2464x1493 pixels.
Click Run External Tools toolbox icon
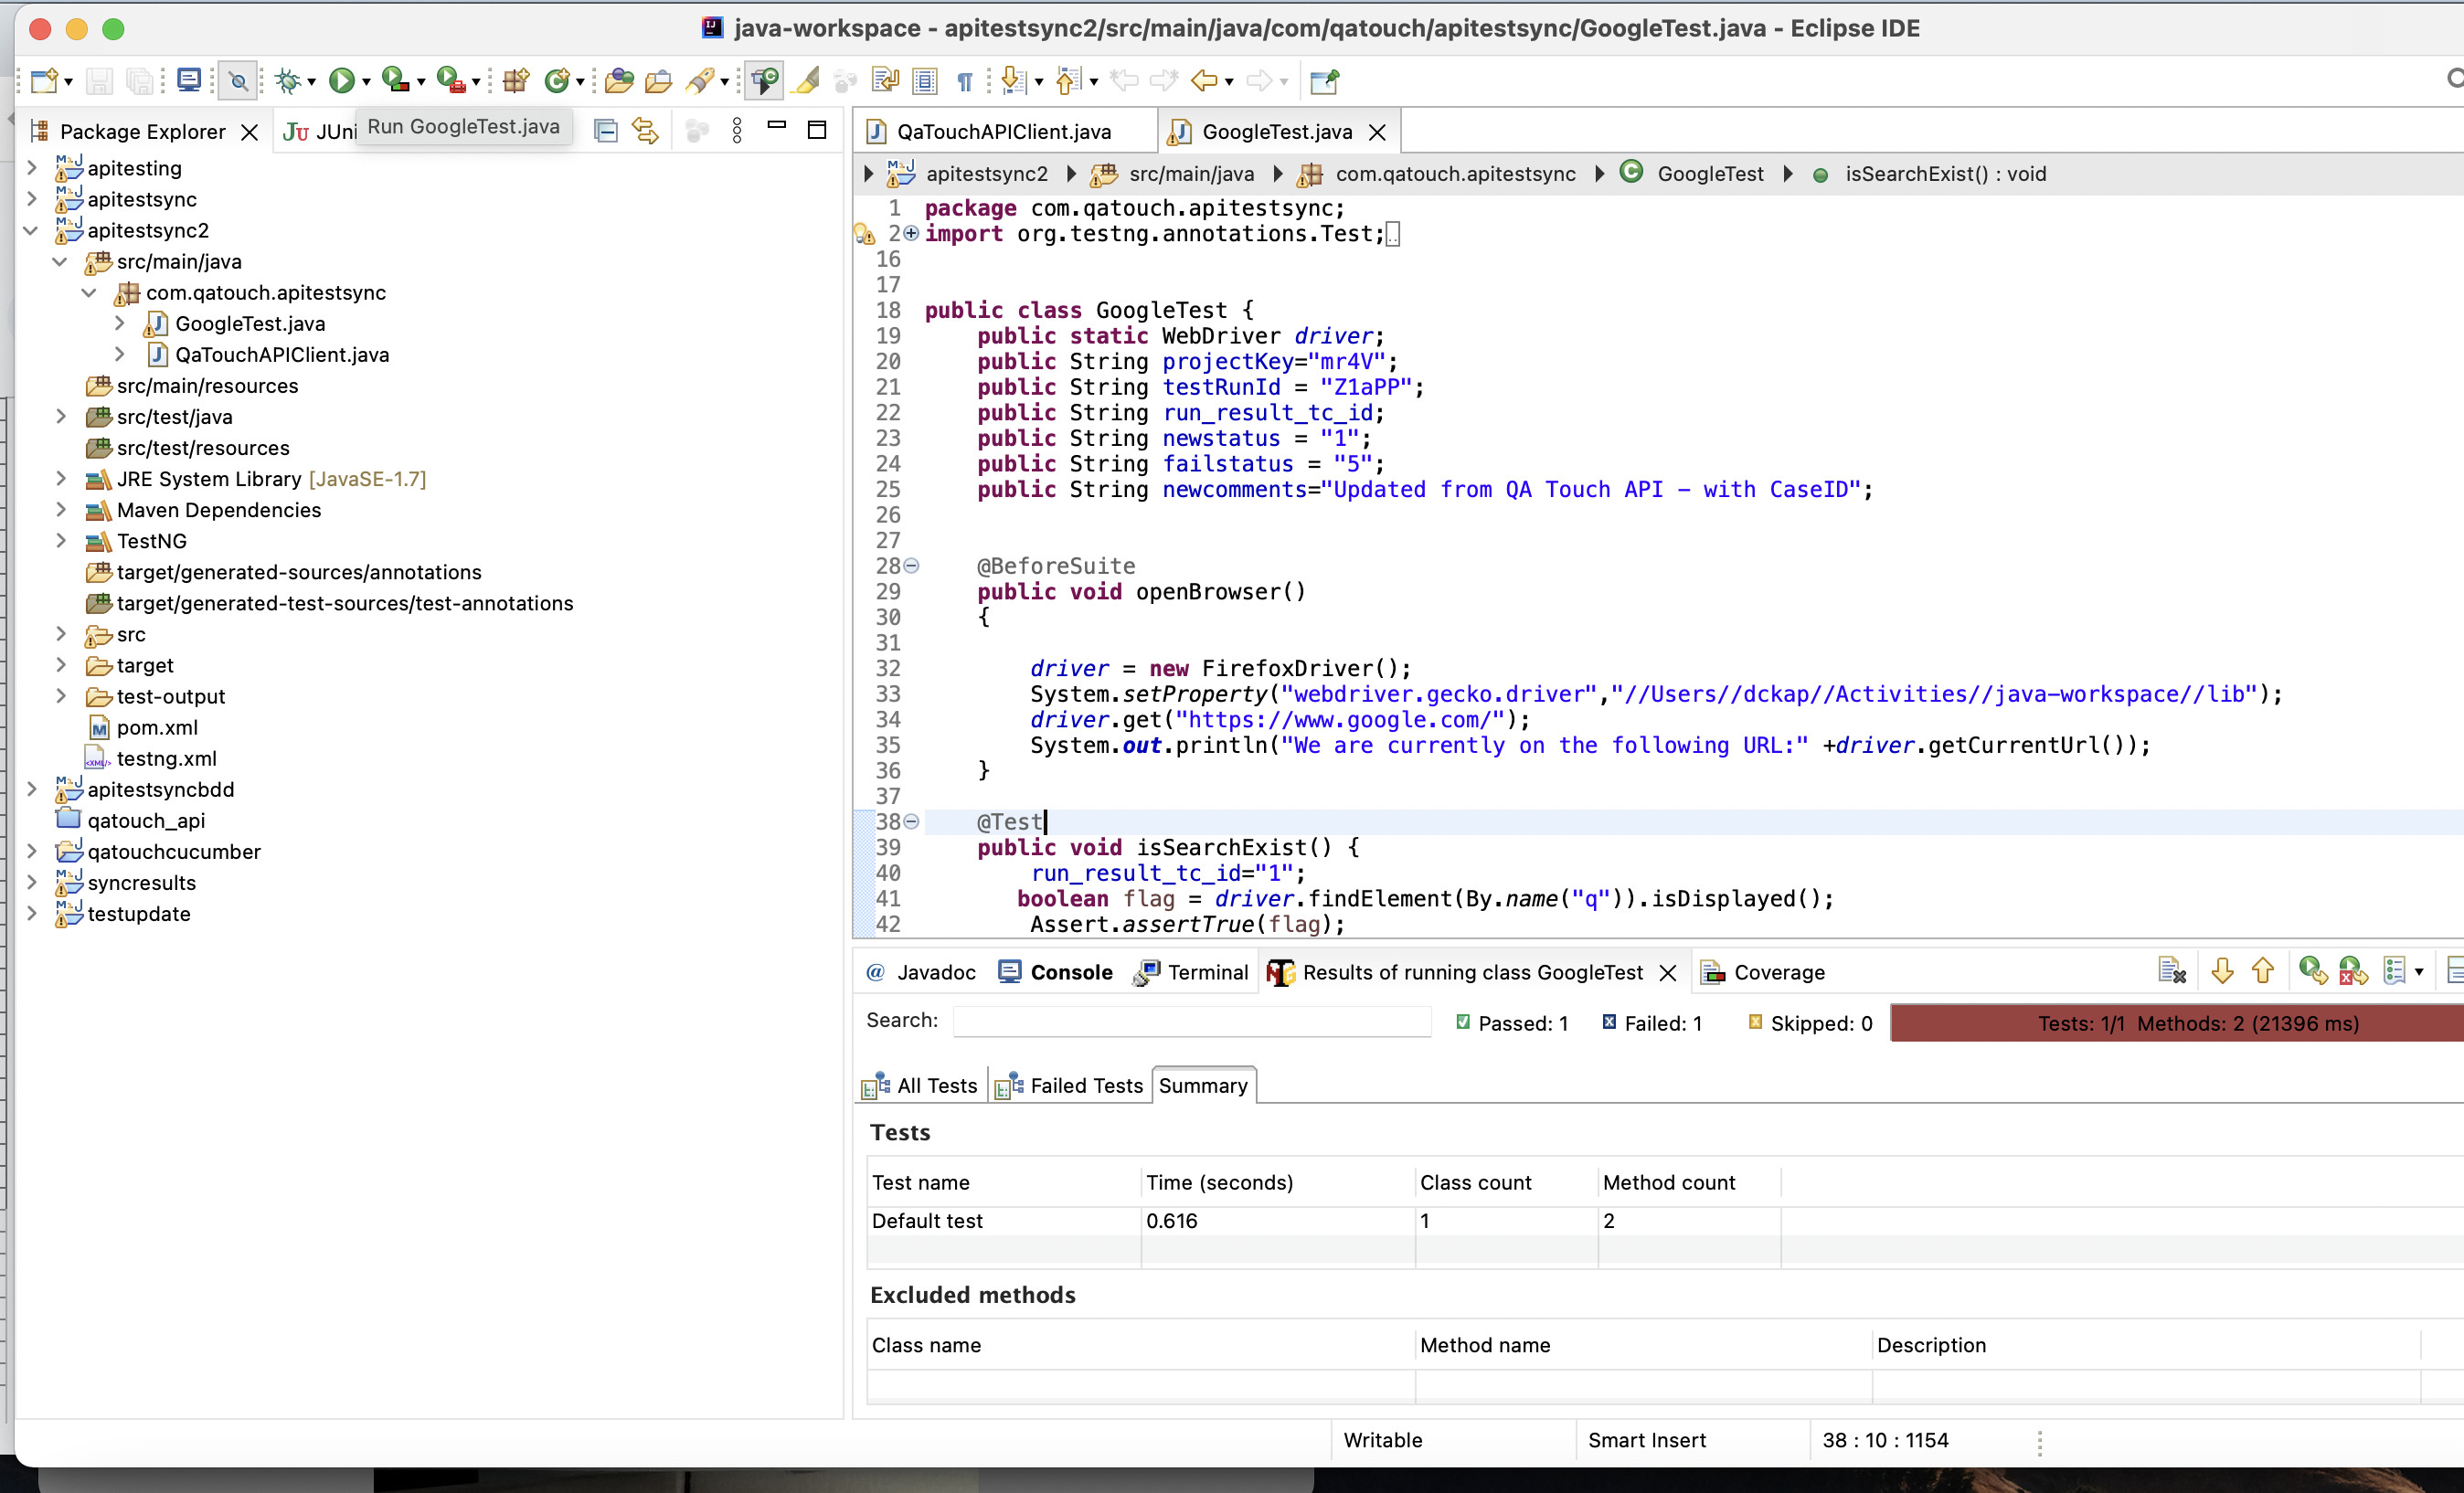point(451,80)
